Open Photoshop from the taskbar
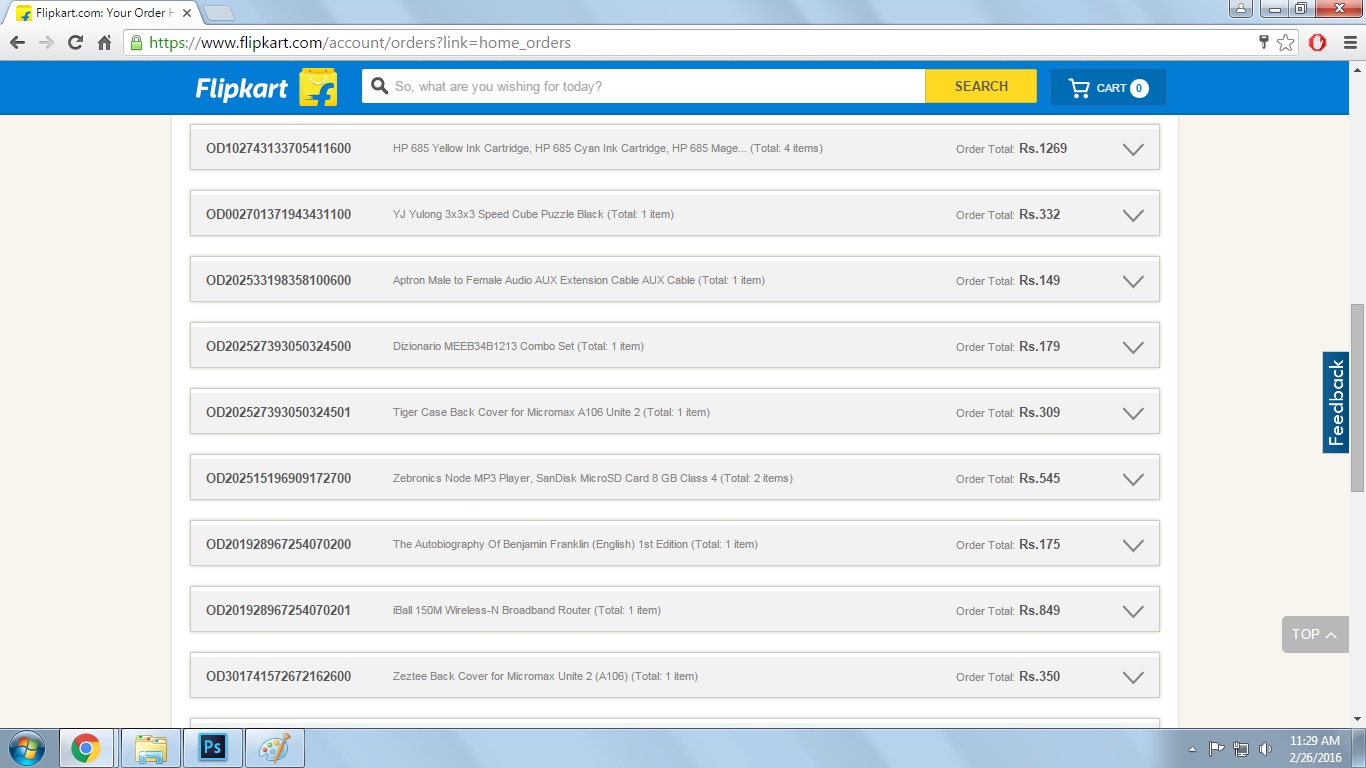 [x=213, y=747]
